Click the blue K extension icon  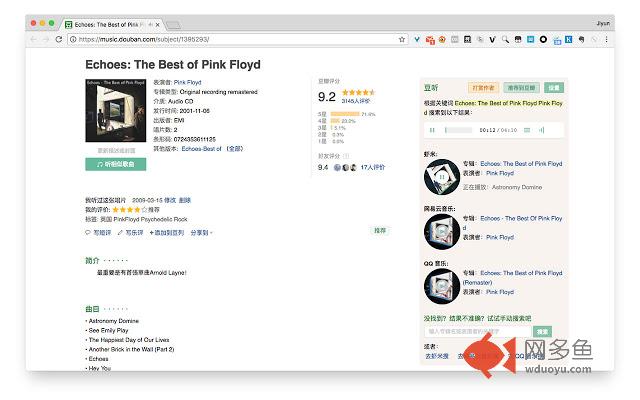pyautogui.click(x=568, y=39)
